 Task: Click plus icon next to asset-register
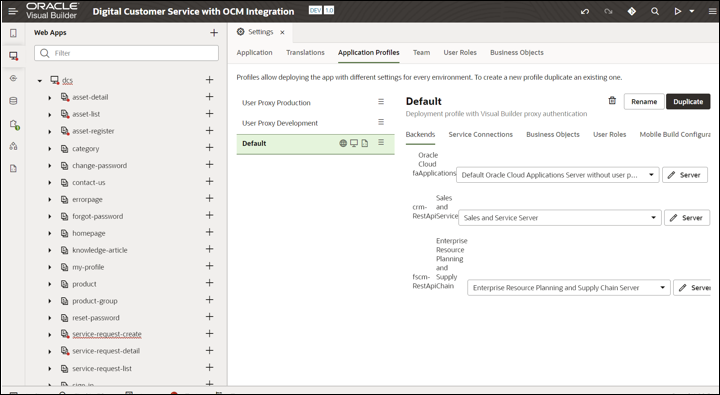point(209,130)
